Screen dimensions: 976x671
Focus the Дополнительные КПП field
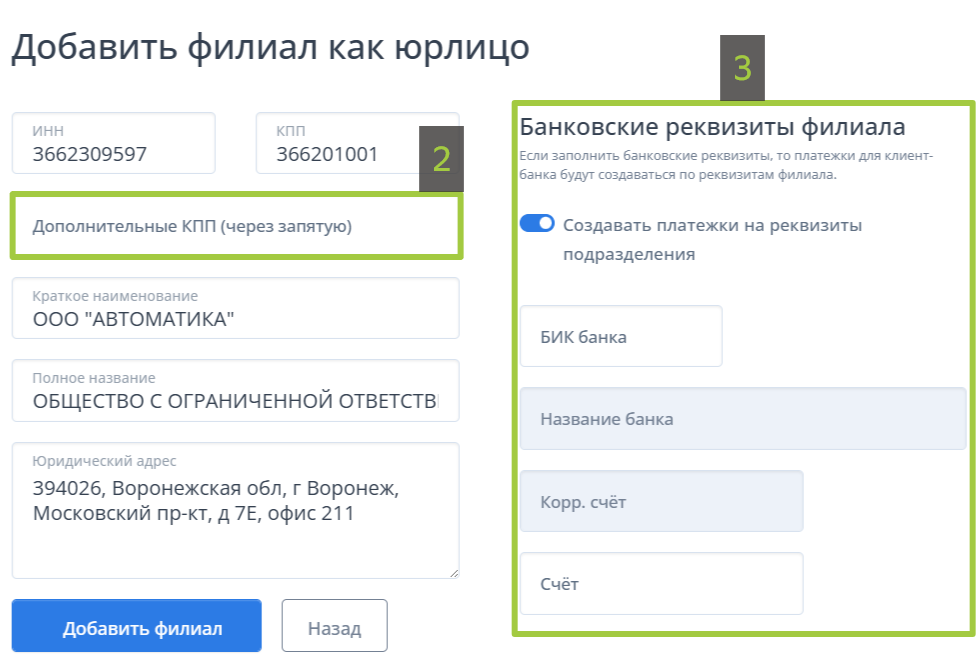236,226
